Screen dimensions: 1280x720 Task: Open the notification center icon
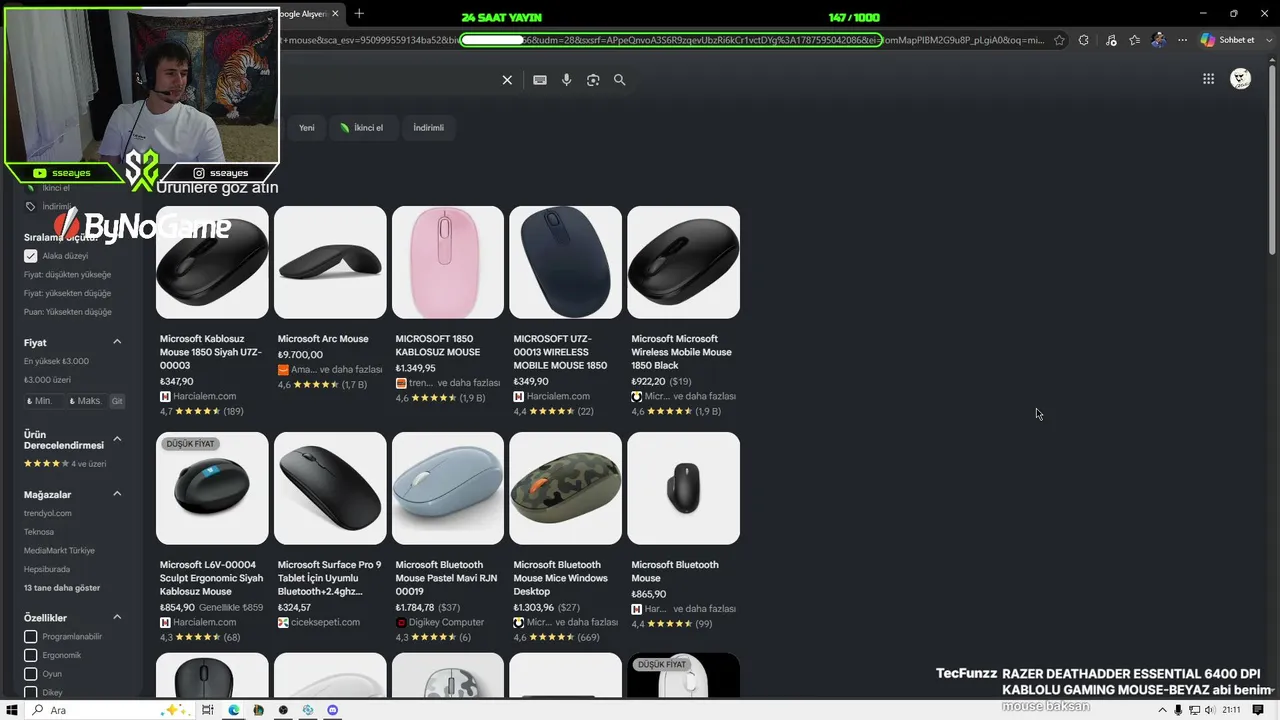click(x=1258, y=710)
